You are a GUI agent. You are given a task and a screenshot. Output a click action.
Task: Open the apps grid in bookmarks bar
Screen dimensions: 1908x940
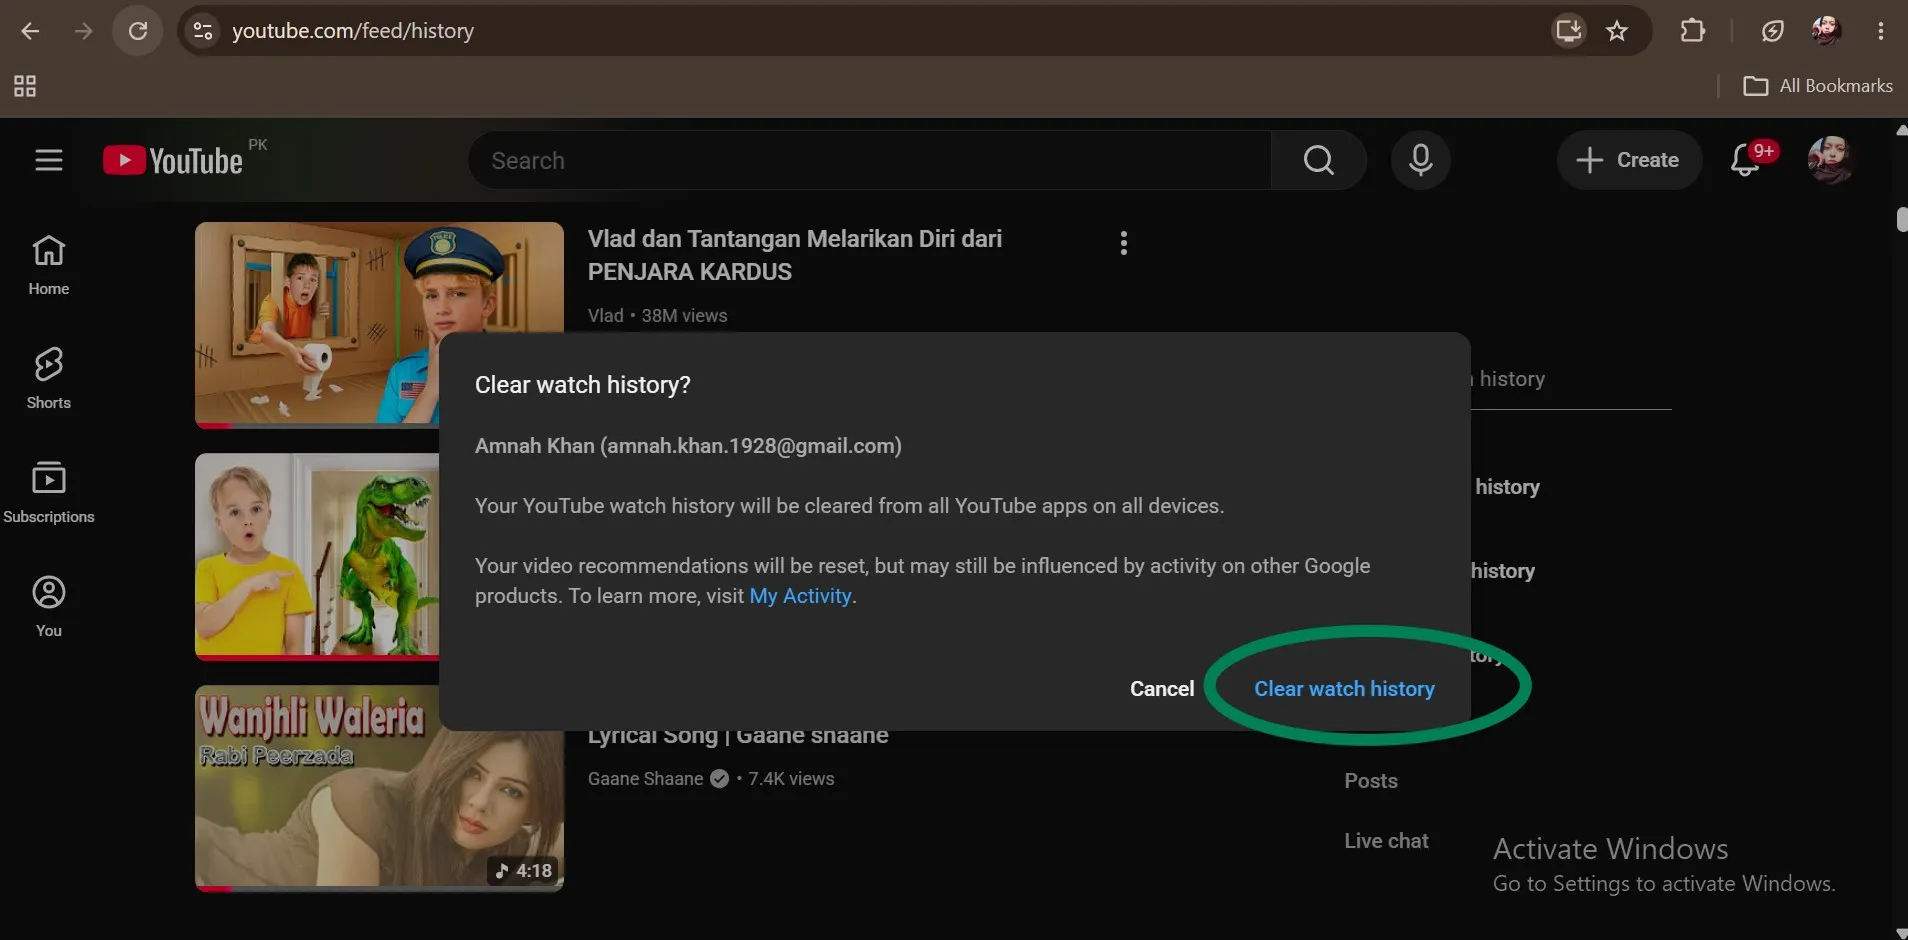25,86
